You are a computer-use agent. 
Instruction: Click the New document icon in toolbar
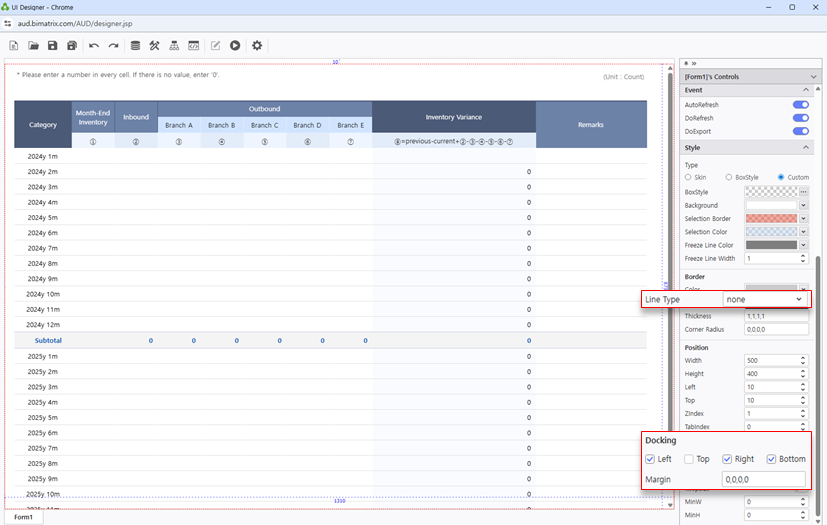[x=14, y=46]
